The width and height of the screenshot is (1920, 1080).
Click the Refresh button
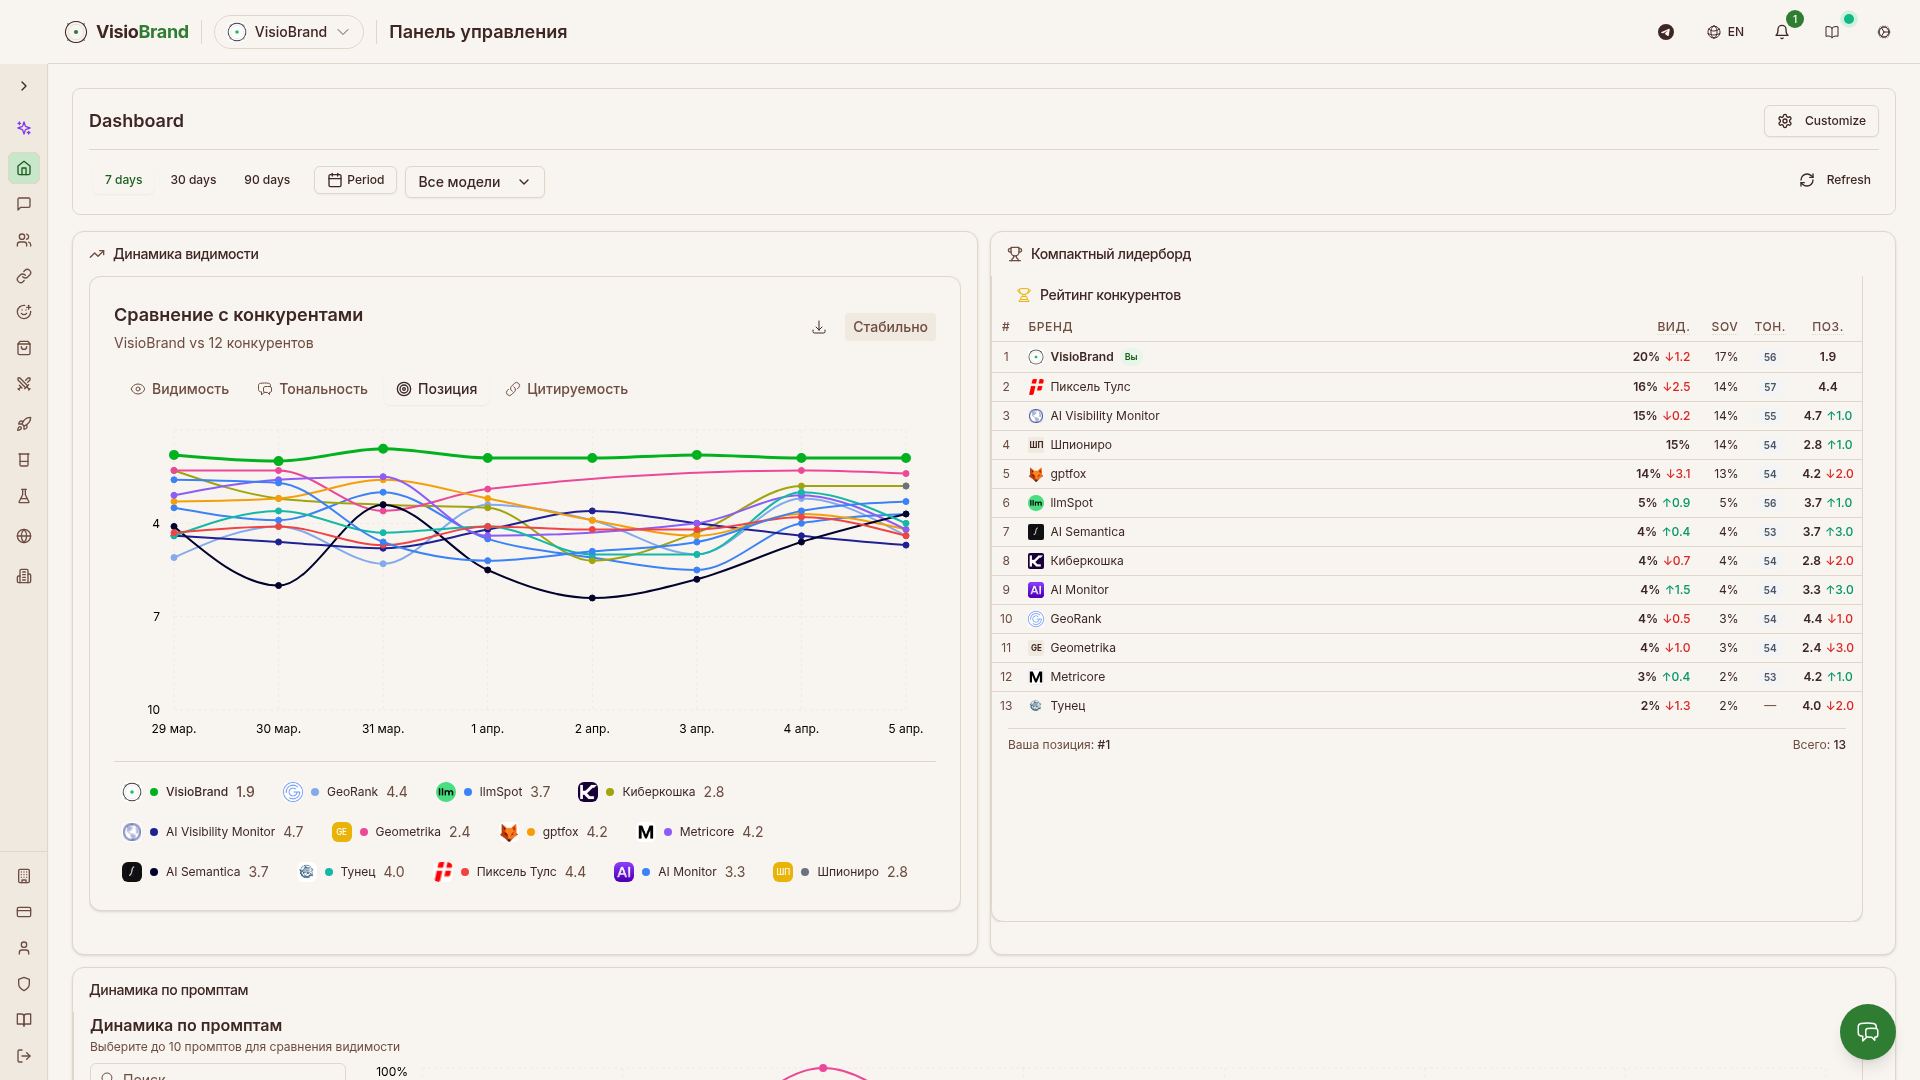[1834, 180]
